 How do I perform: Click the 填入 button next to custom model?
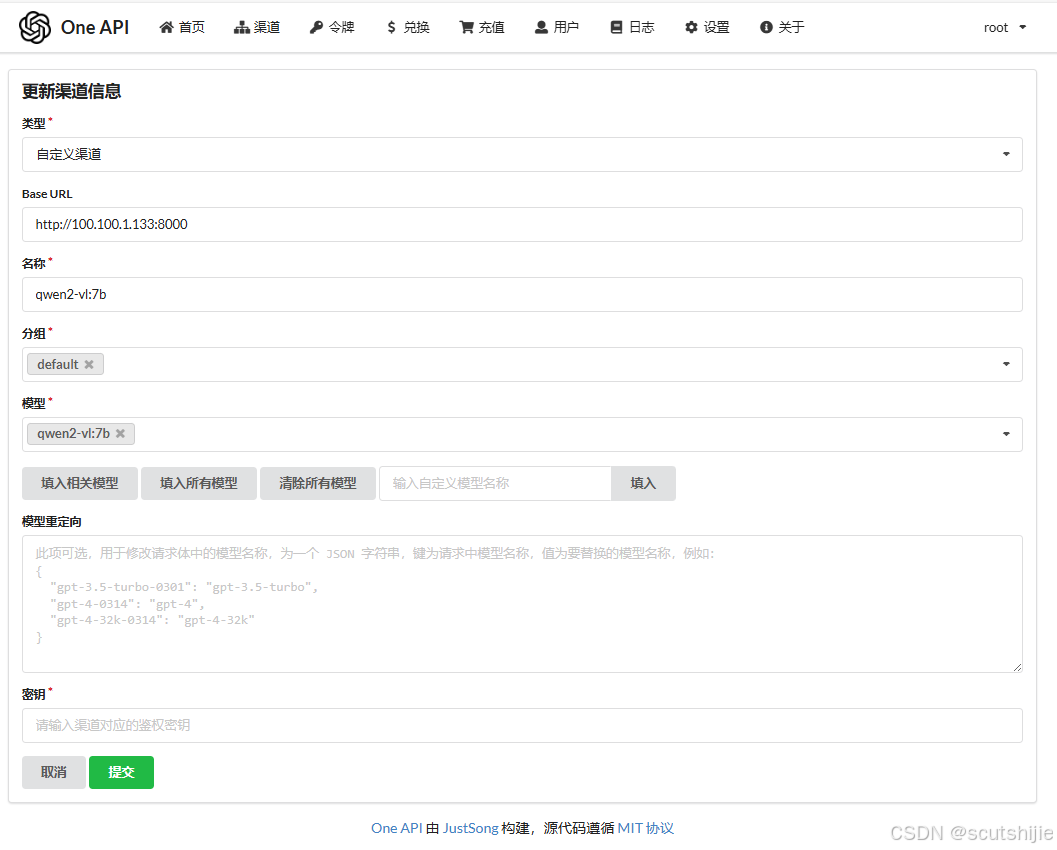643,483
